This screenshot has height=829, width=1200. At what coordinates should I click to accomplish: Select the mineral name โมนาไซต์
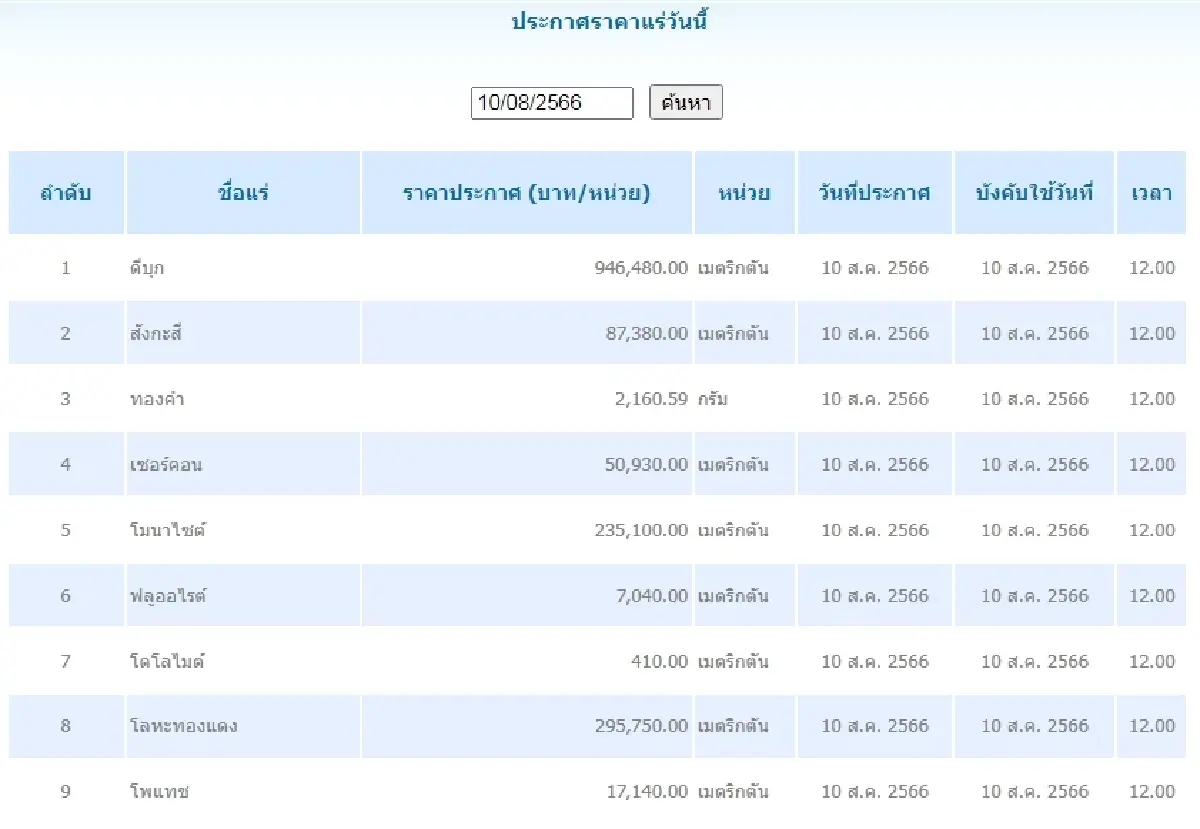point(168,530)
